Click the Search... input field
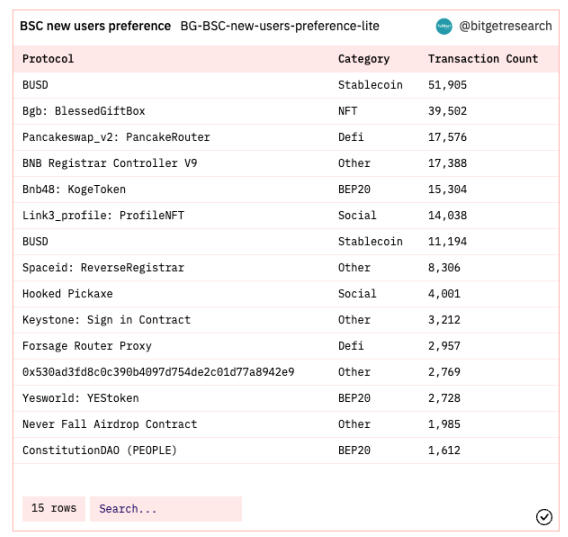Screen dimensions: 568x537 [166, 509]
